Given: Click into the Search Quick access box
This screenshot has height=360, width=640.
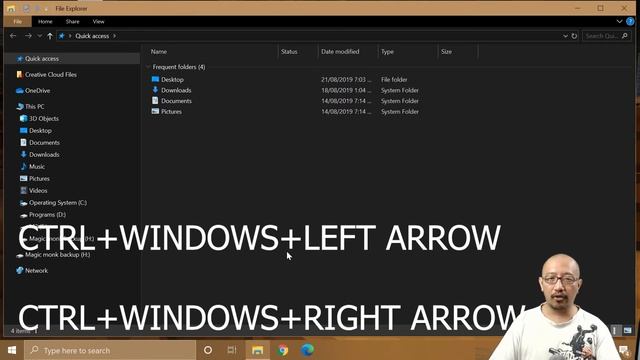Looking at the screenshot, I should pyautogui.click(x=606, y=36).
